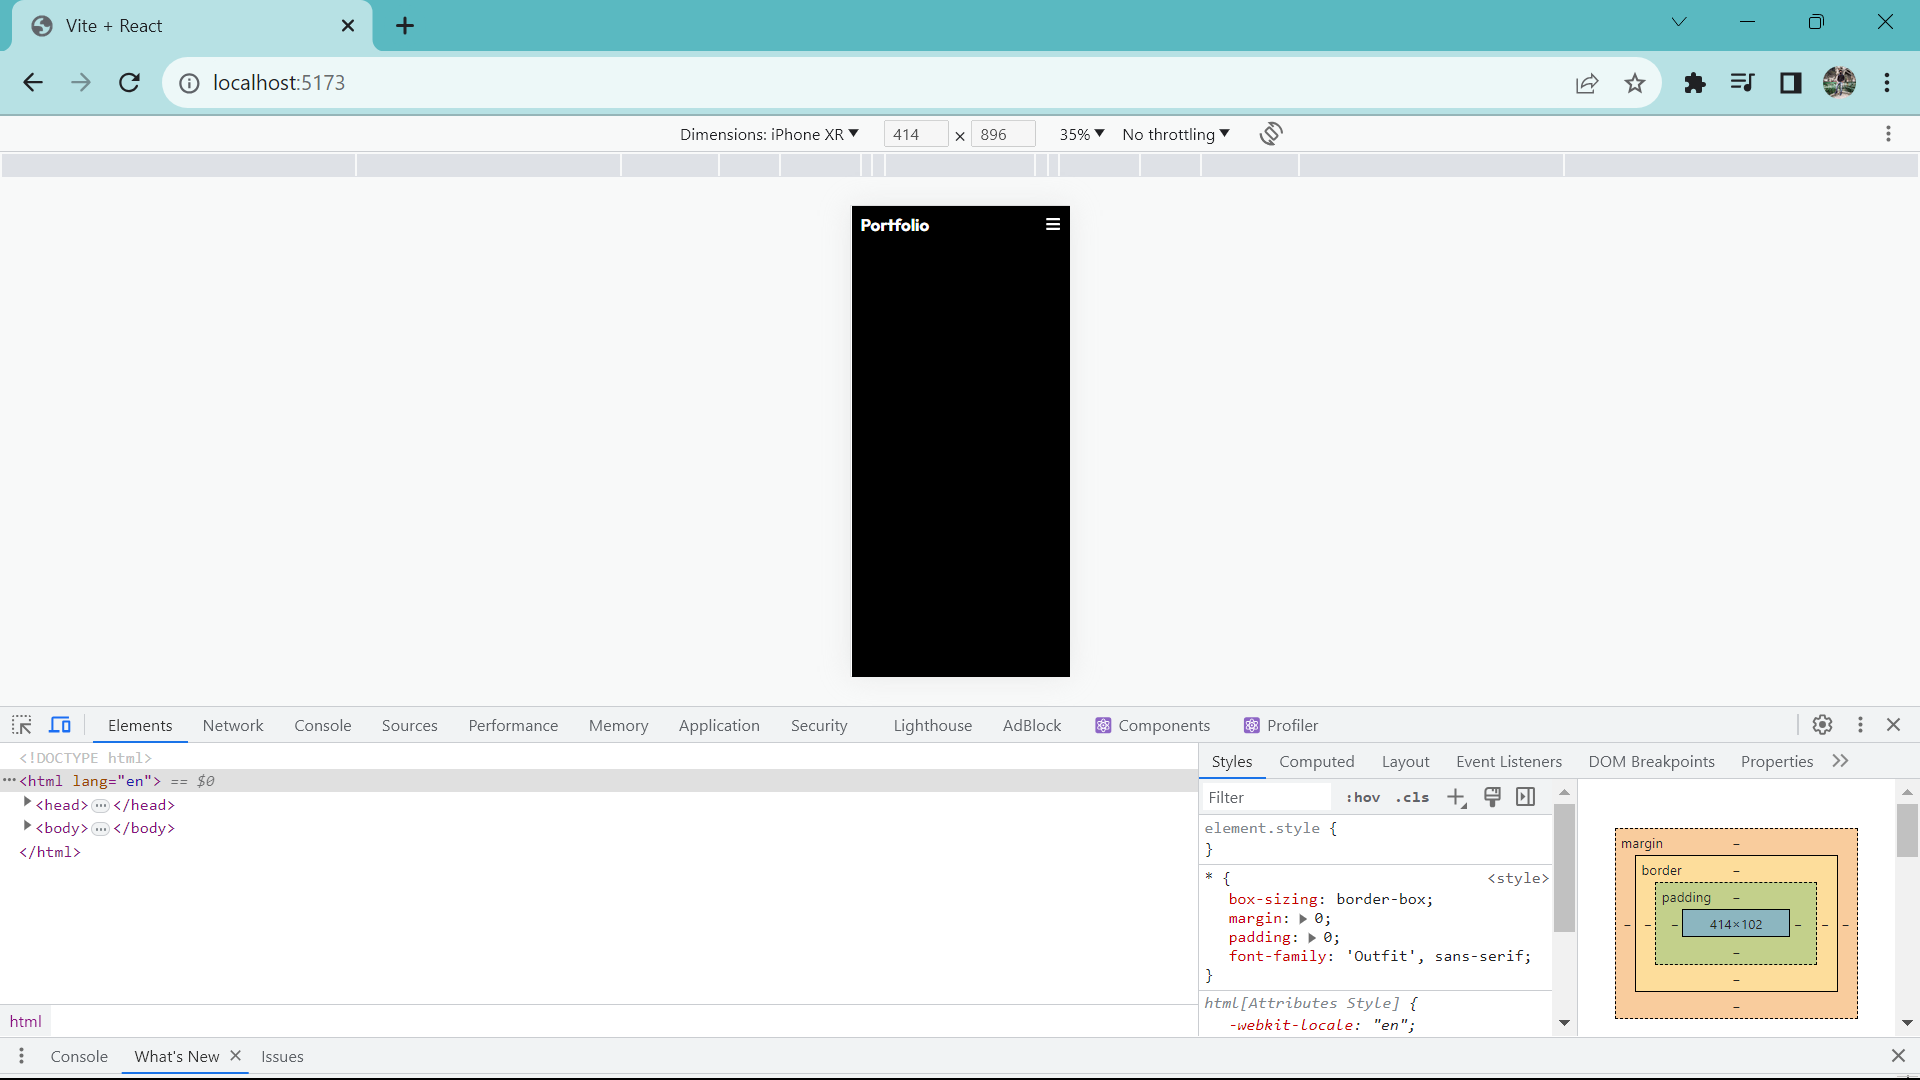Open the browser extensions puzzle icon

click(x=1695, y=83)
